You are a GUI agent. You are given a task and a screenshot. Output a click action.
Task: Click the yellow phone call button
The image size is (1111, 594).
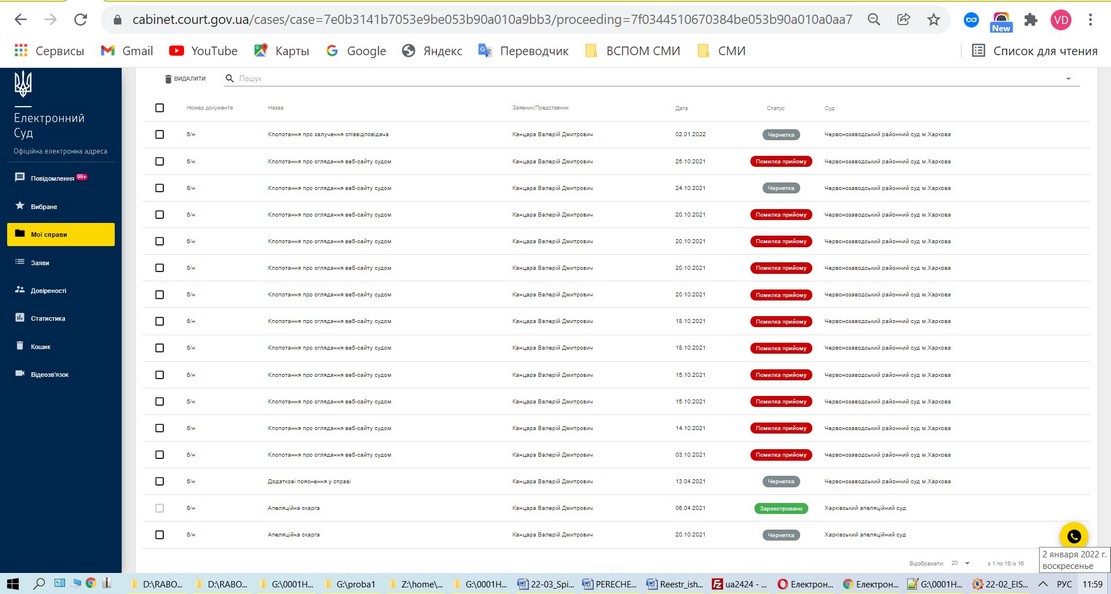(x=1073, y=537)
